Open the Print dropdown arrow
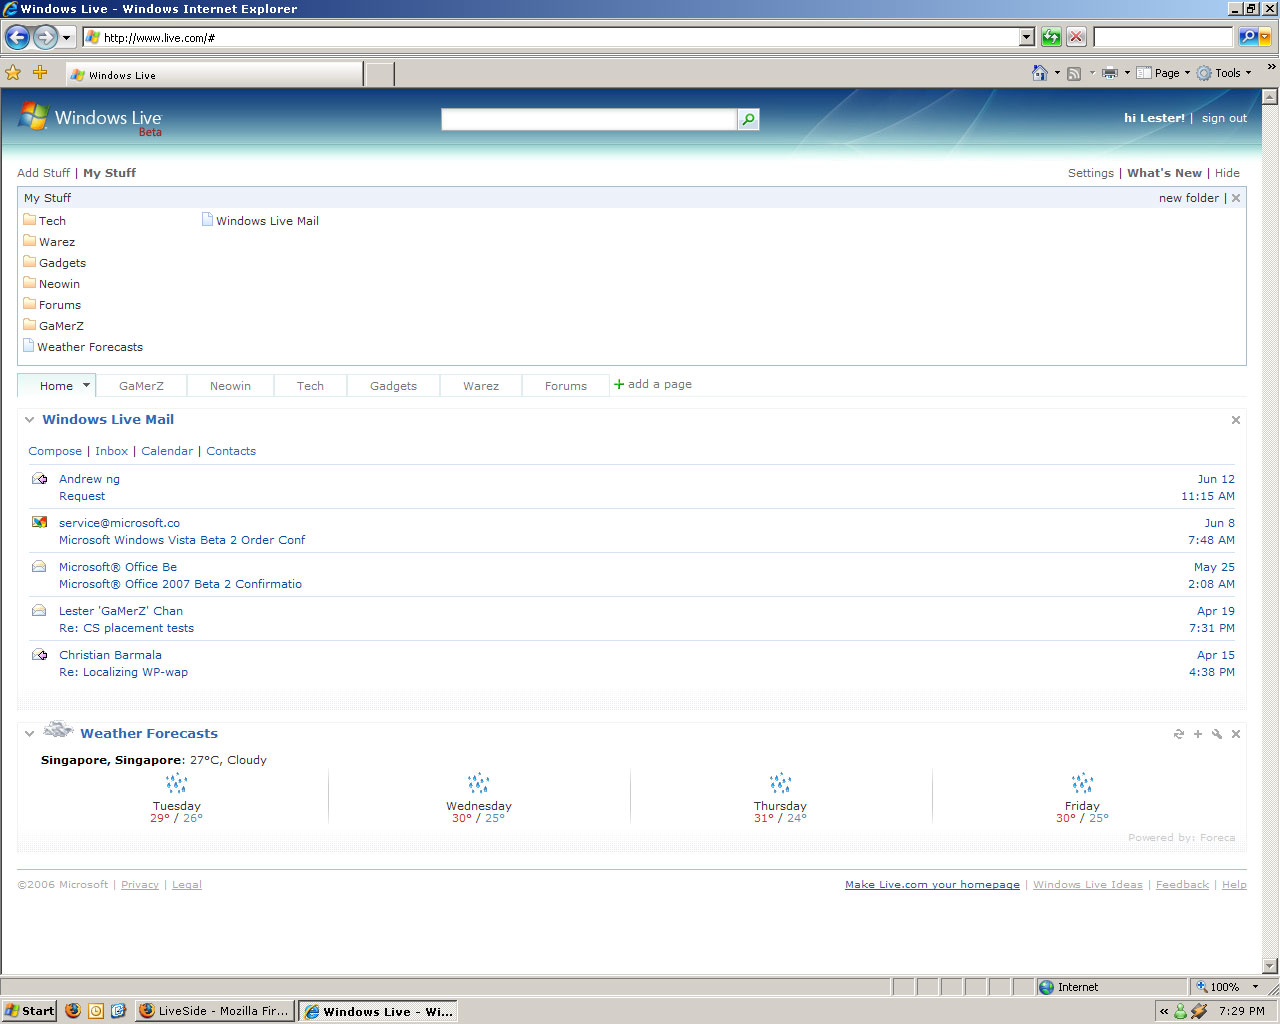 (1127, 72)
